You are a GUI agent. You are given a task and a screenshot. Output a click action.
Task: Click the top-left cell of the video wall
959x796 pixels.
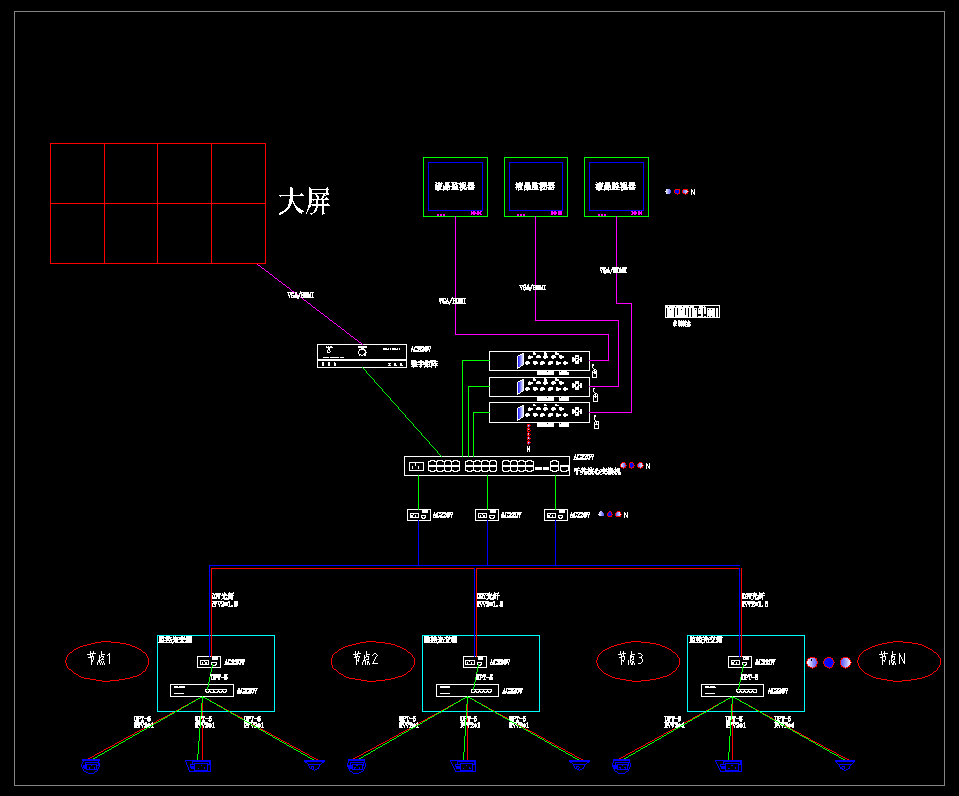click(x=78, y=174)
